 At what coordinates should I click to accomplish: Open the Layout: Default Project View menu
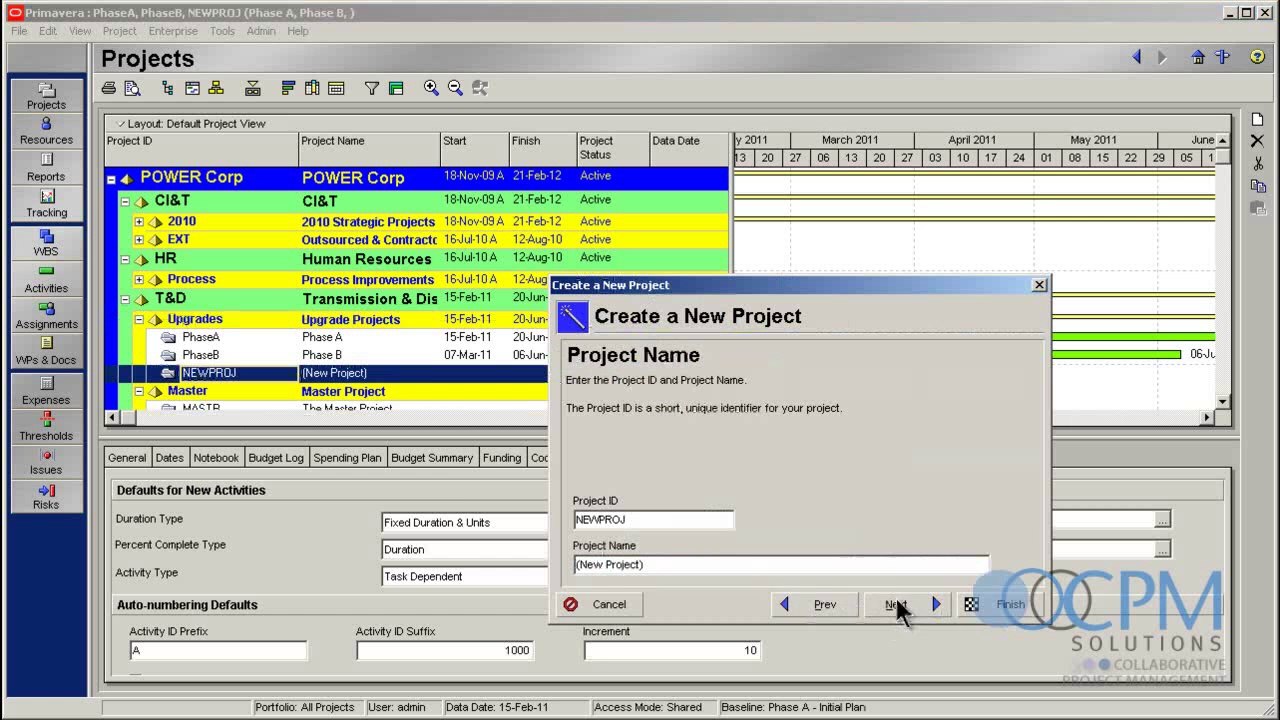coord(190,124)
